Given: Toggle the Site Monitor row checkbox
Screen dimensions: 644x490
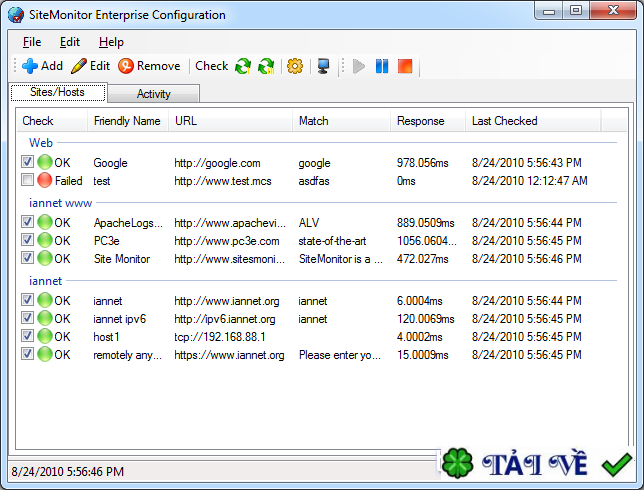Looking at the screenshot, I should coord(28,258).
